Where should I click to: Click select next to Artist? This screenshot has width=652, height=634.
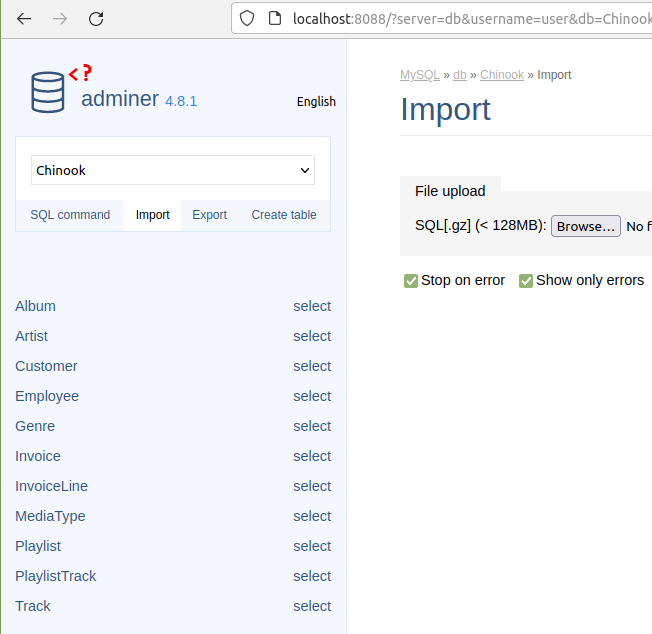312,336
